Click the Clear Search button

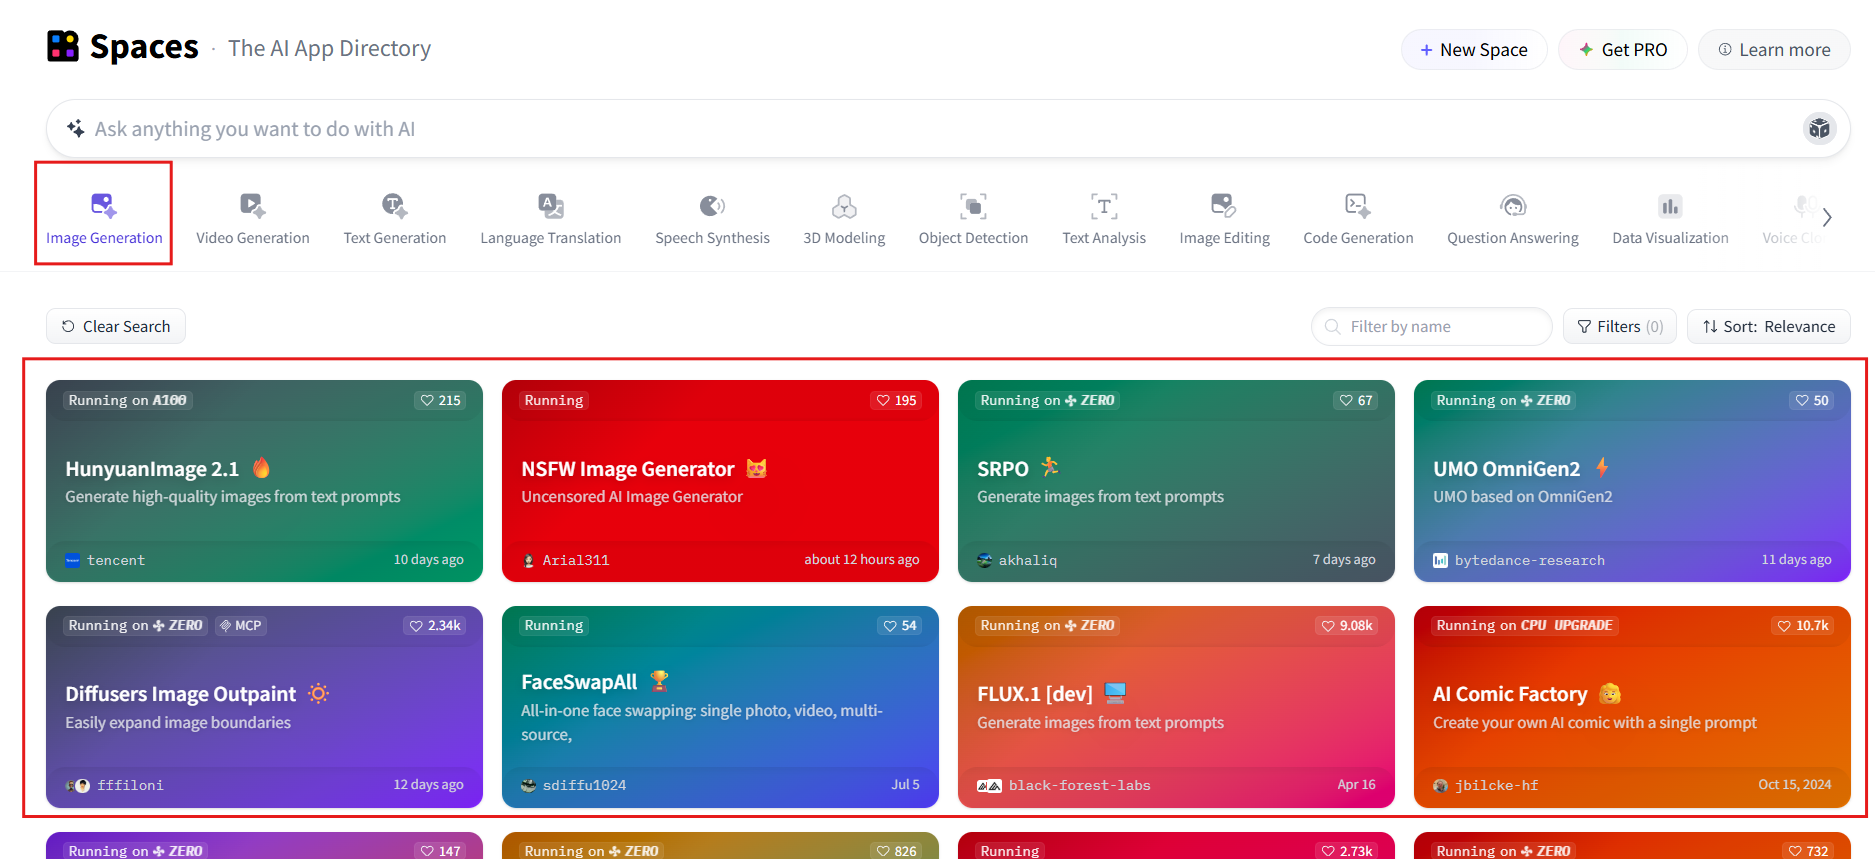coord(116,326)
